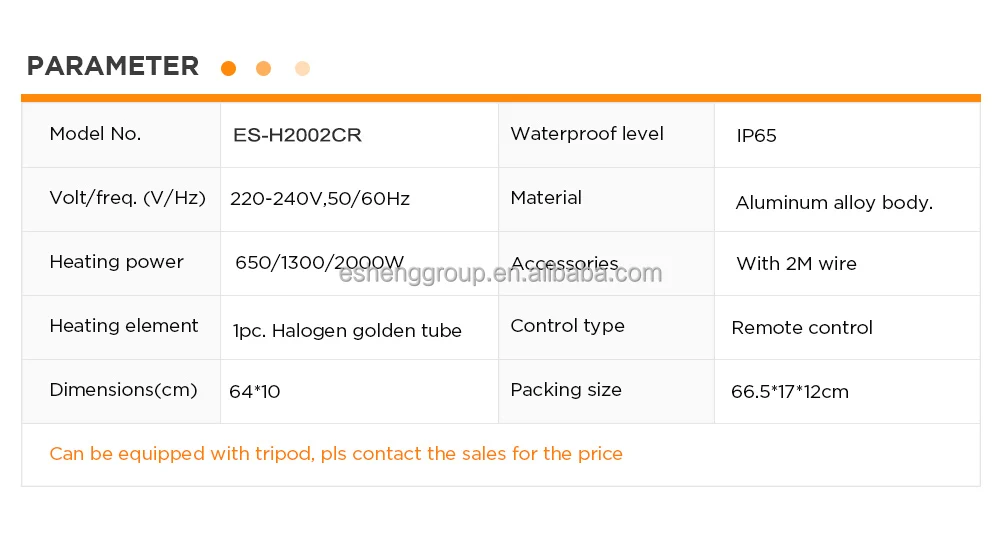Select the 220-240V,50/60Hz value
1000x548 pixels.
320,199
